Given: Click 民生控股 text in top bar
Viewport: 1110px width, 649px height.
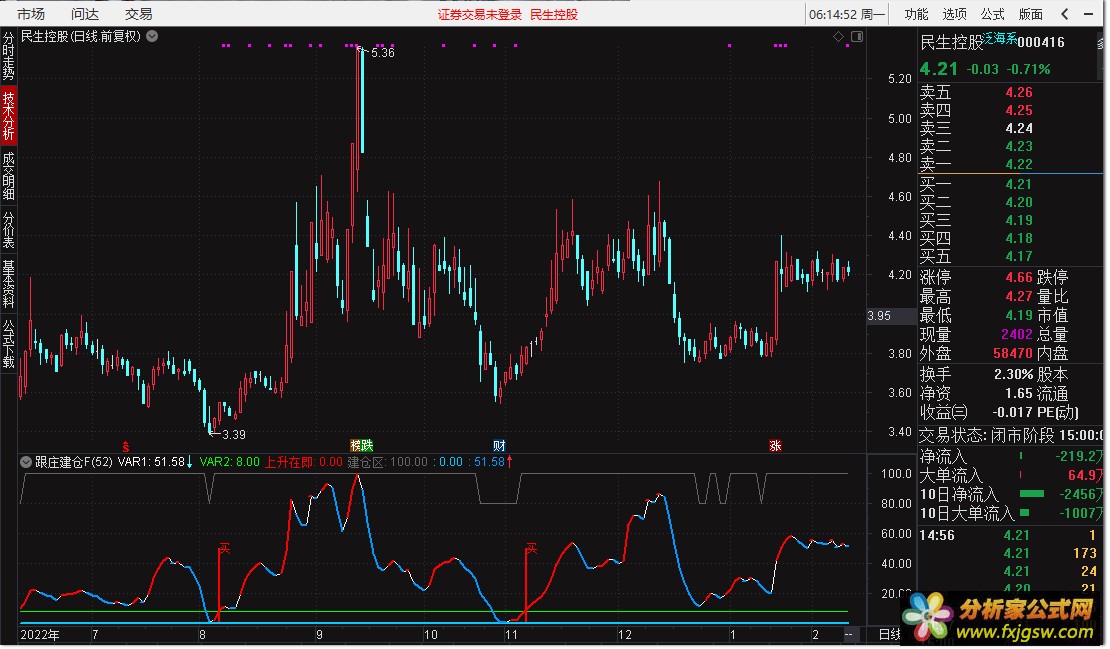Looking at the screenshot, I should (x=554, y=14).
